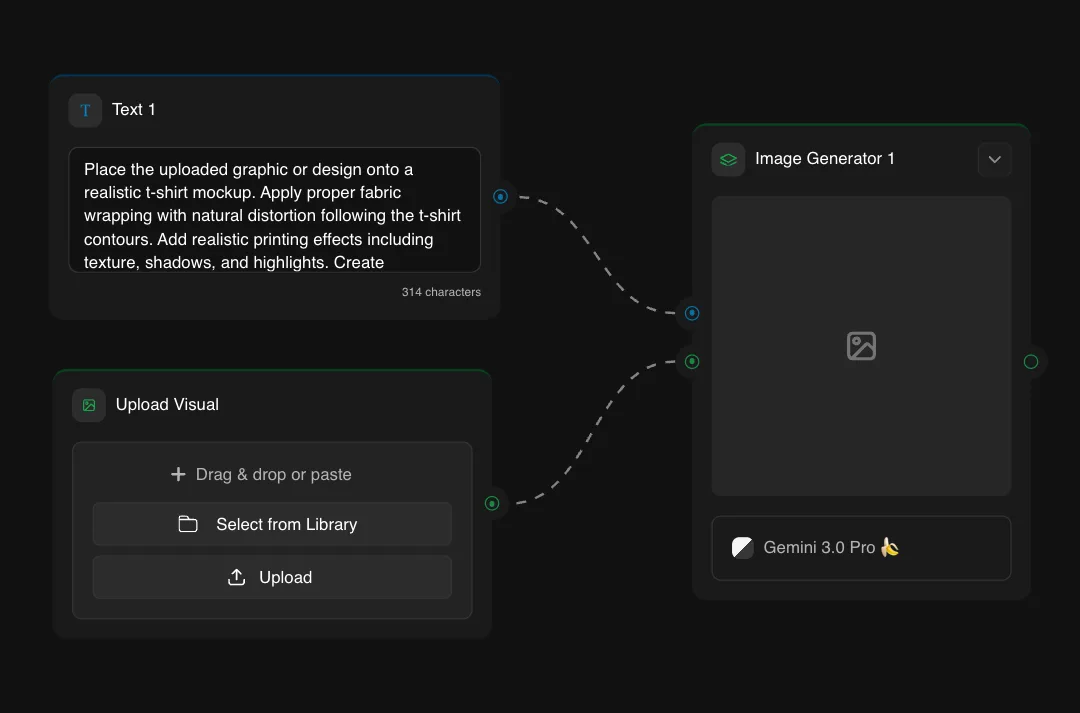The height and width of the screenshot is (713, 1080).
Task: Open the Gemini 3.0 Pro model selector
Action: (x=860, y=548)
